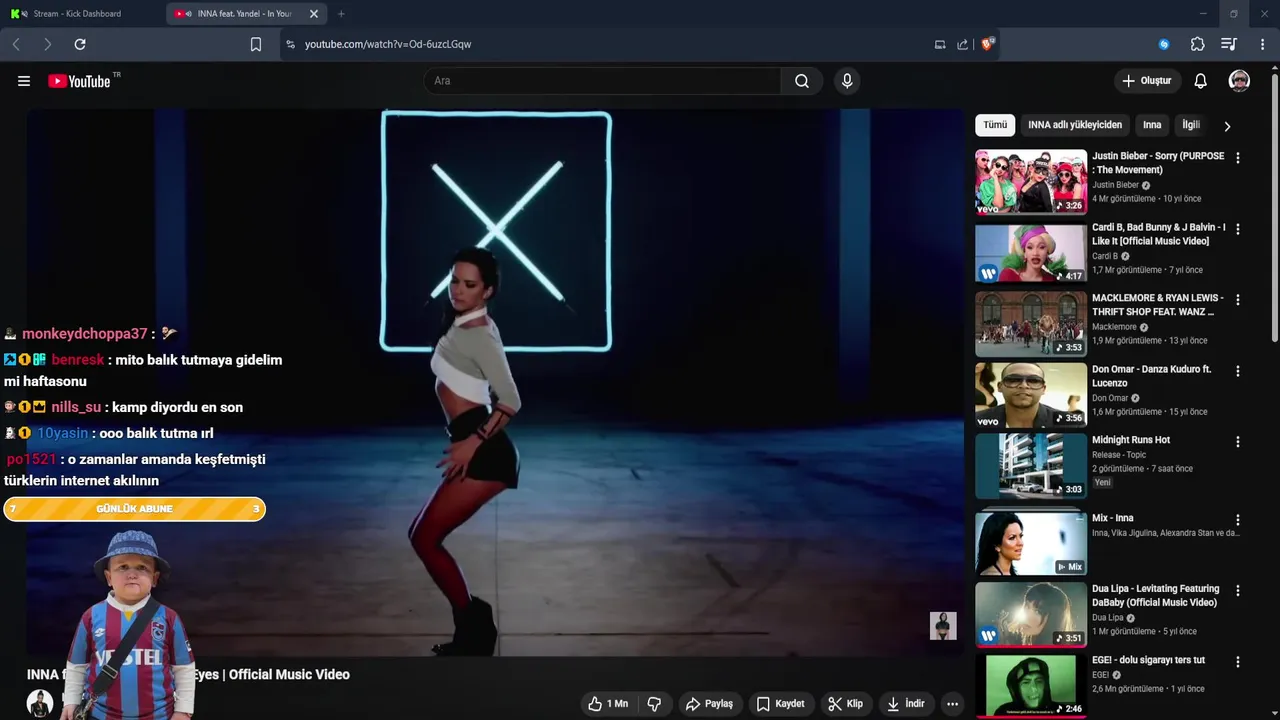Open the YouTube hamburger guide menu

(x=24, y=81)
